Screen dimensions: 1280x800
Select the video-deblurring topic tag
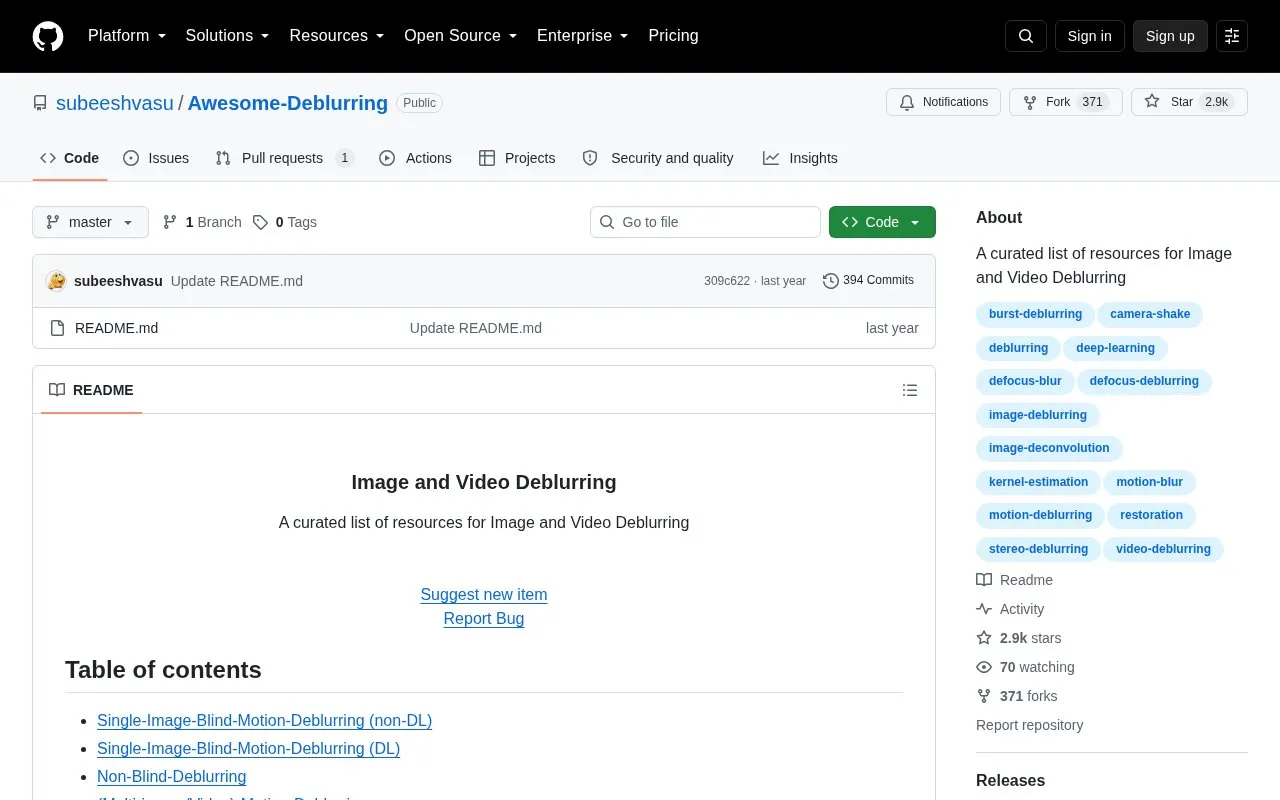[x=1163, y=549]
